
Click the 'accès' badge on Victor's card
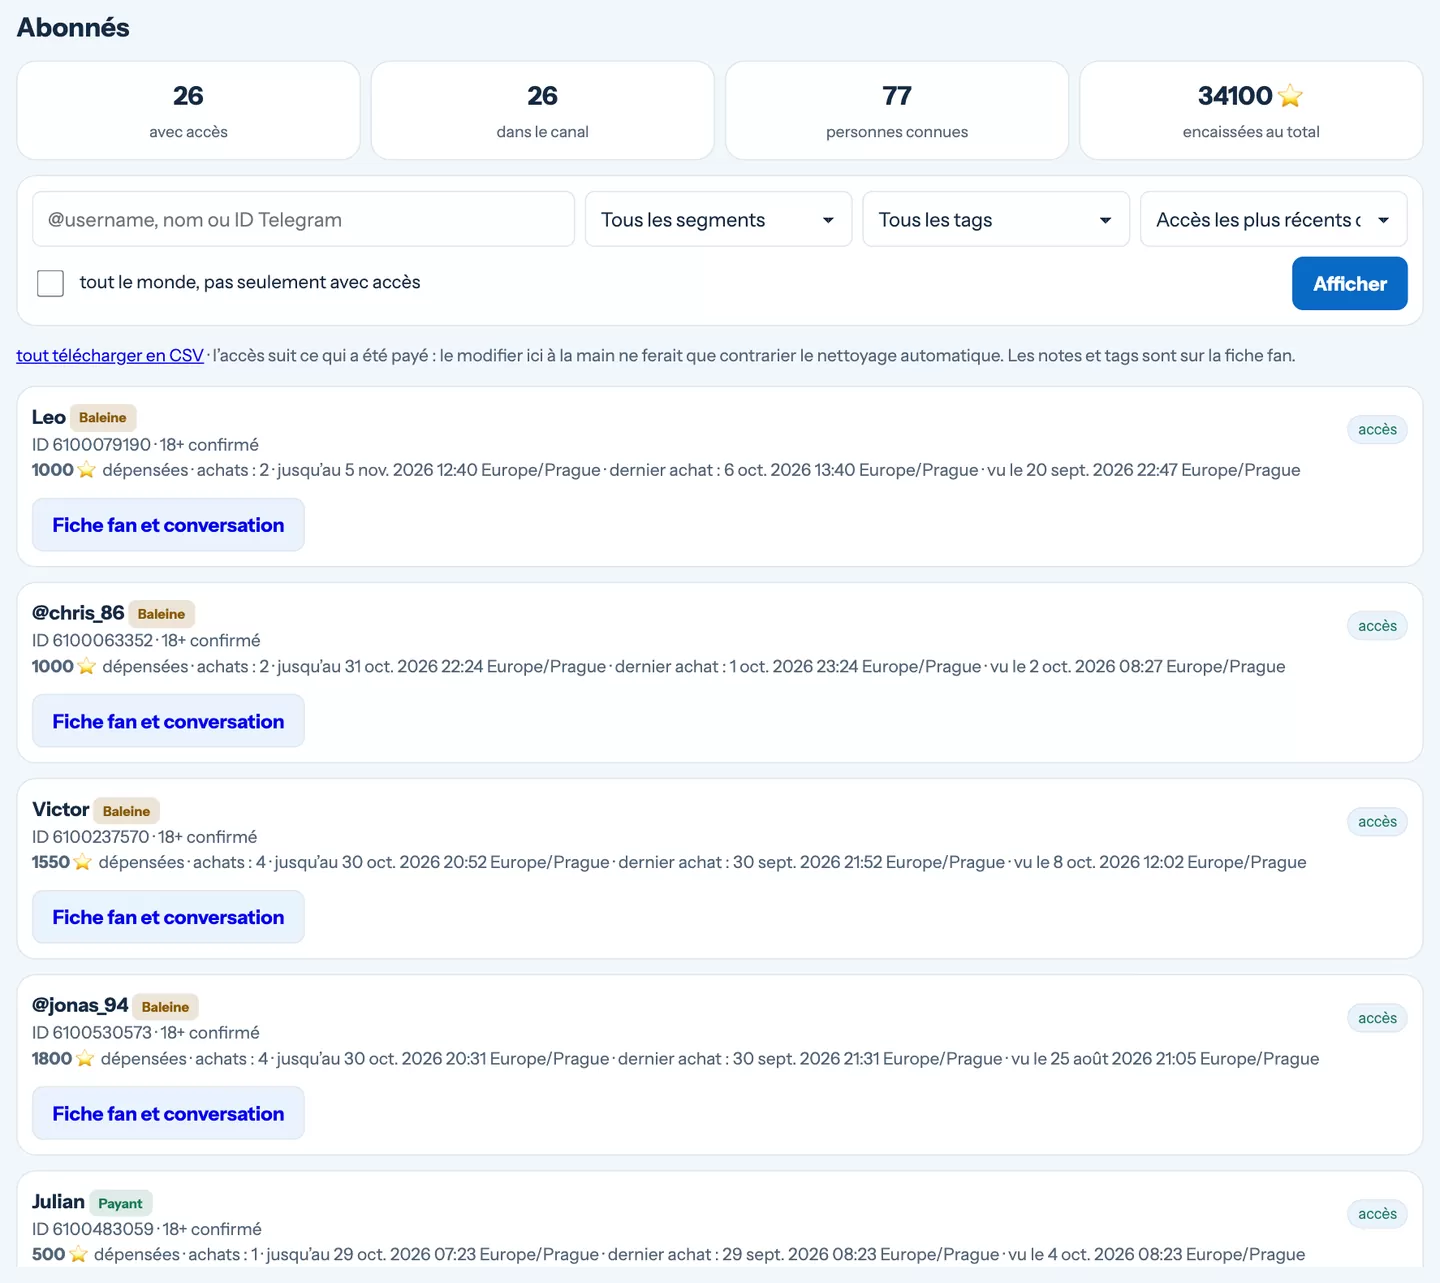(x=1377, y=822)
